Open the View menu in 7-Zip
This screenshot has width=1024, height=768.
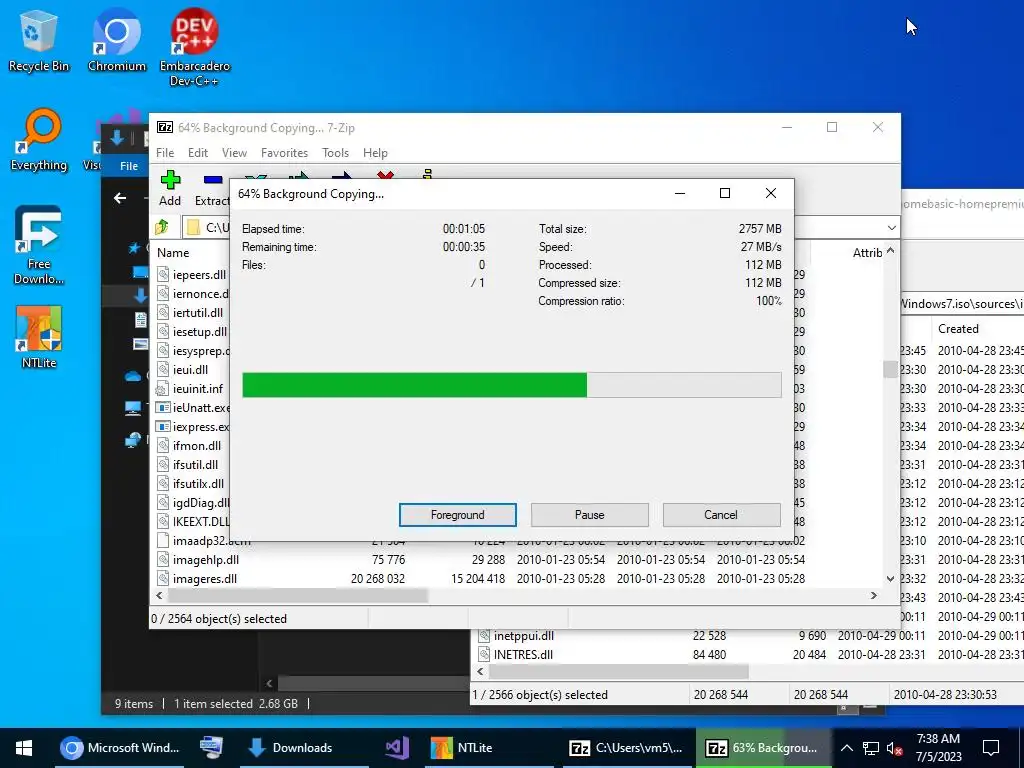(x=234, y=153)
